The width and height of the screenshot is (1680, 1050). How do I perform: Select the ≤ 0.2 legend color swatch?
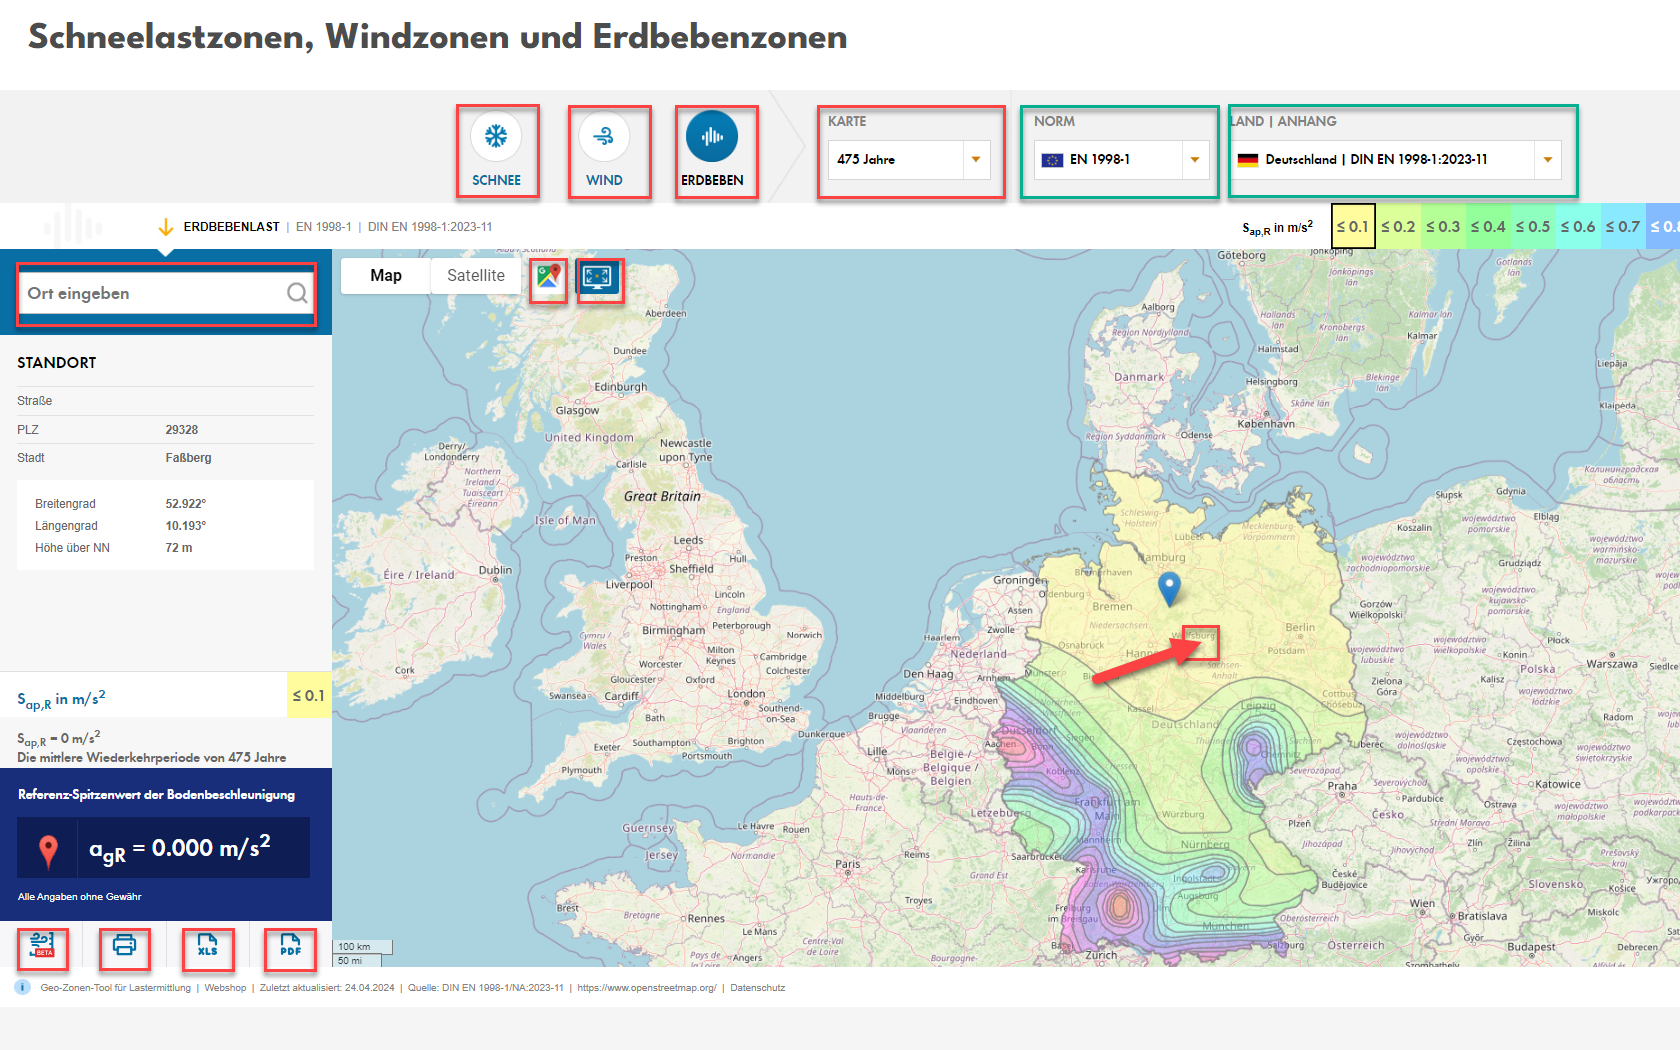point(1398,226)
